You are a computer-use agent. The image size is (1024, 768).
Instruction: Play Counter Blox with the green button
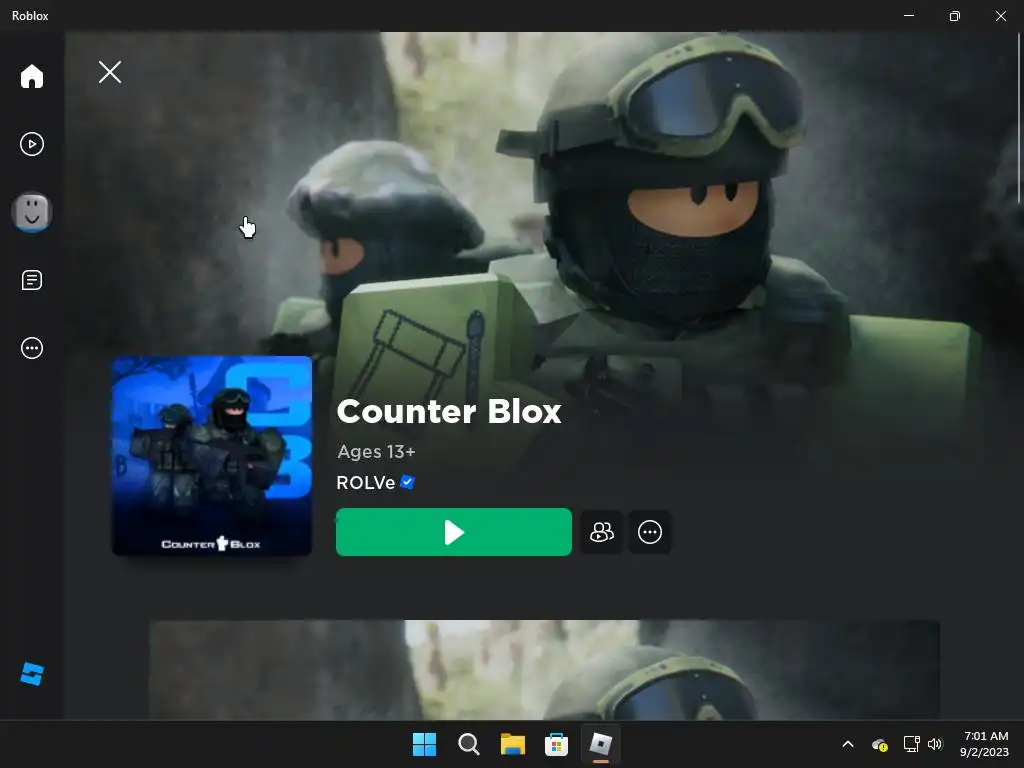(454, 532)
